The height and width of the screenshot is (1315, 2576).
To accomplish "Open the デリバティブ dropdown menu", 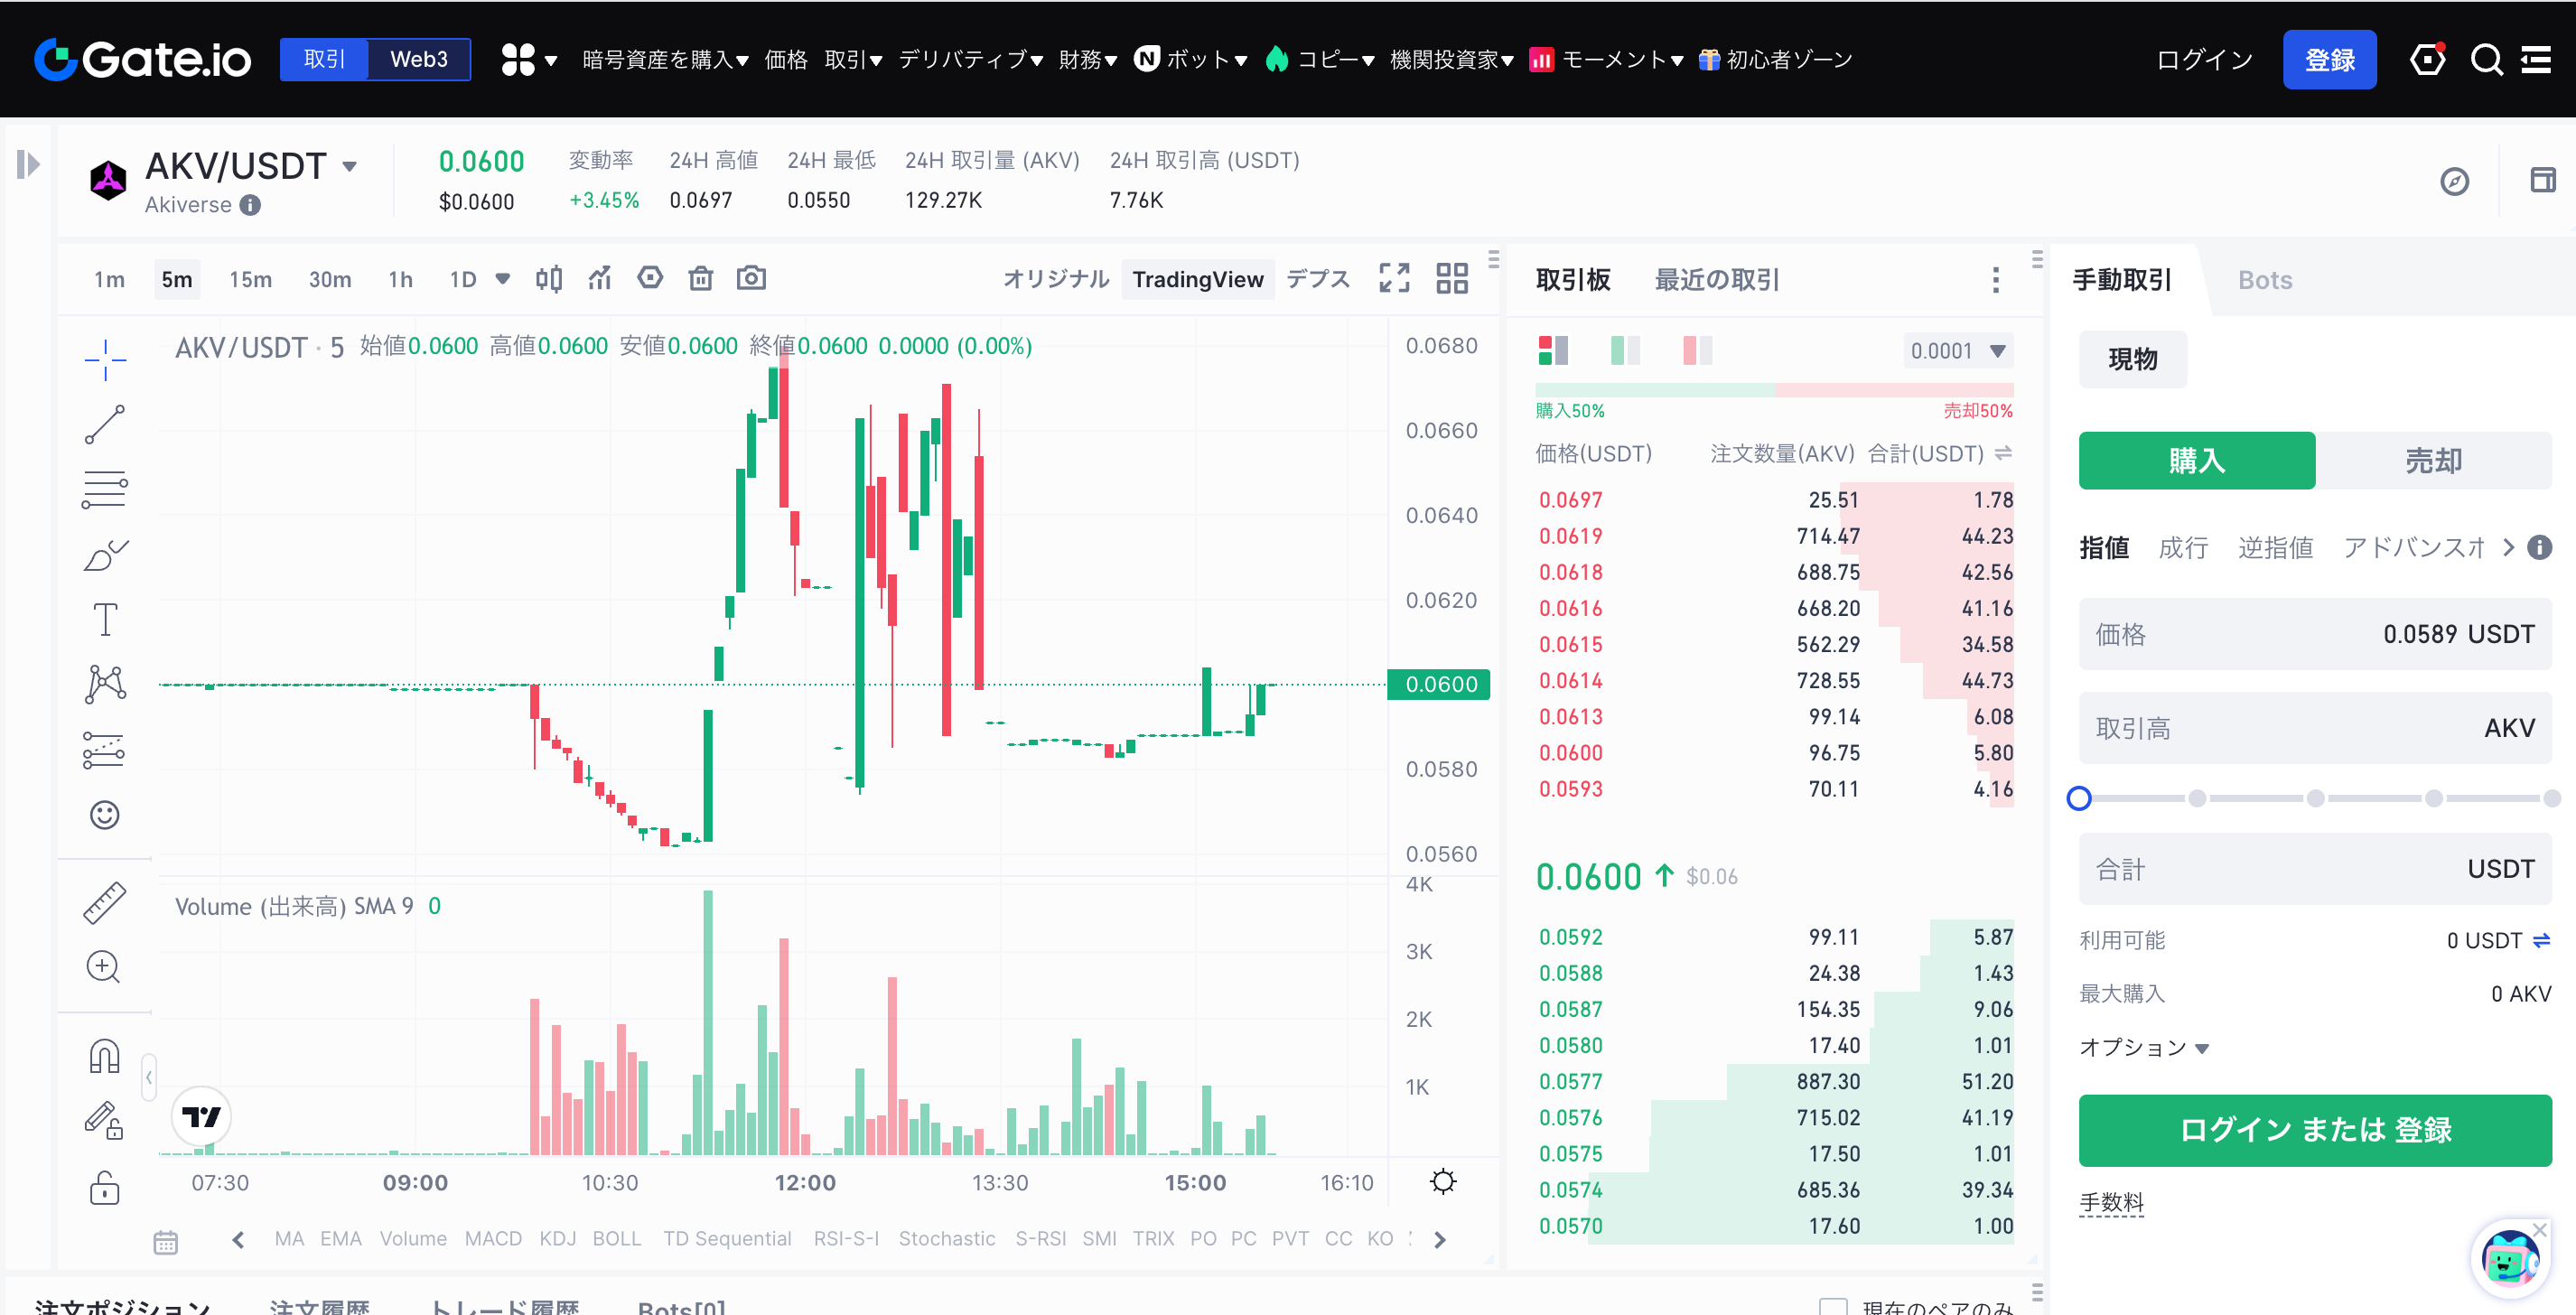I will 971,60.
